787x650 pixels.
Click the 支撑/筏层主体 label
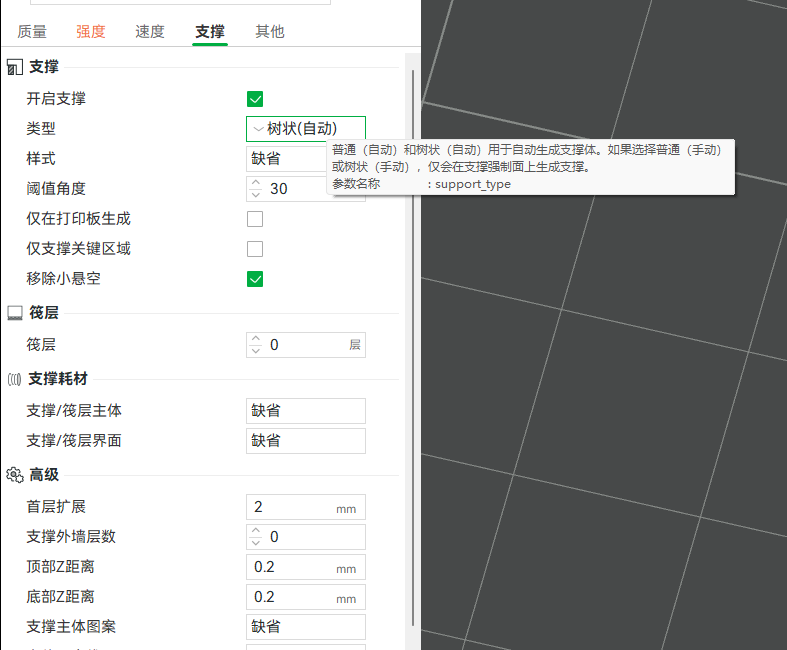74,411
